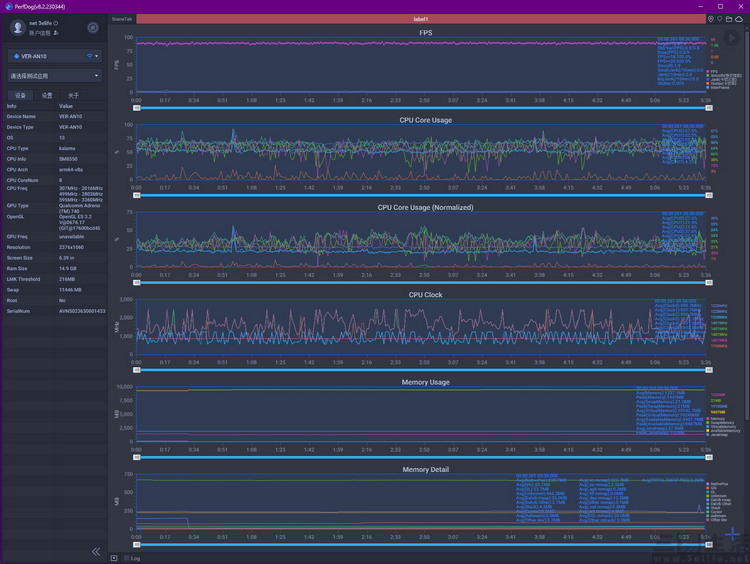Click the CPU Core Usage right range handle
The height and width of the screenshot is (564, 750).
[709, 195]
